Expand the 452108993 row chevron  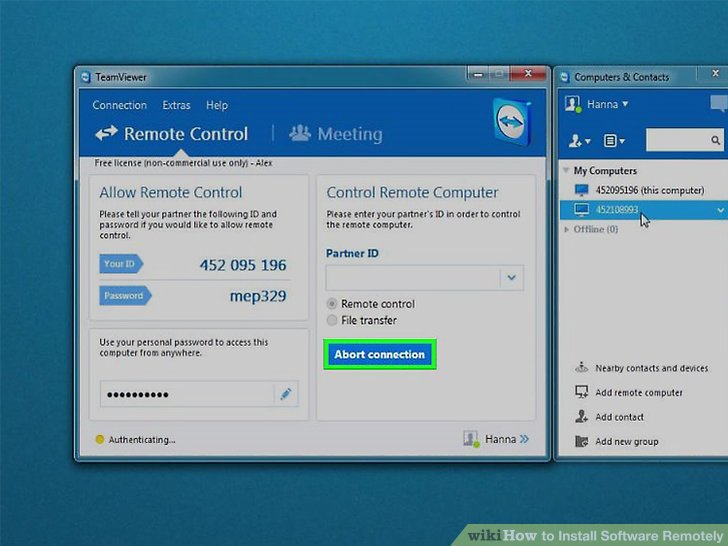pyautogui.click(x=720, y=210)
